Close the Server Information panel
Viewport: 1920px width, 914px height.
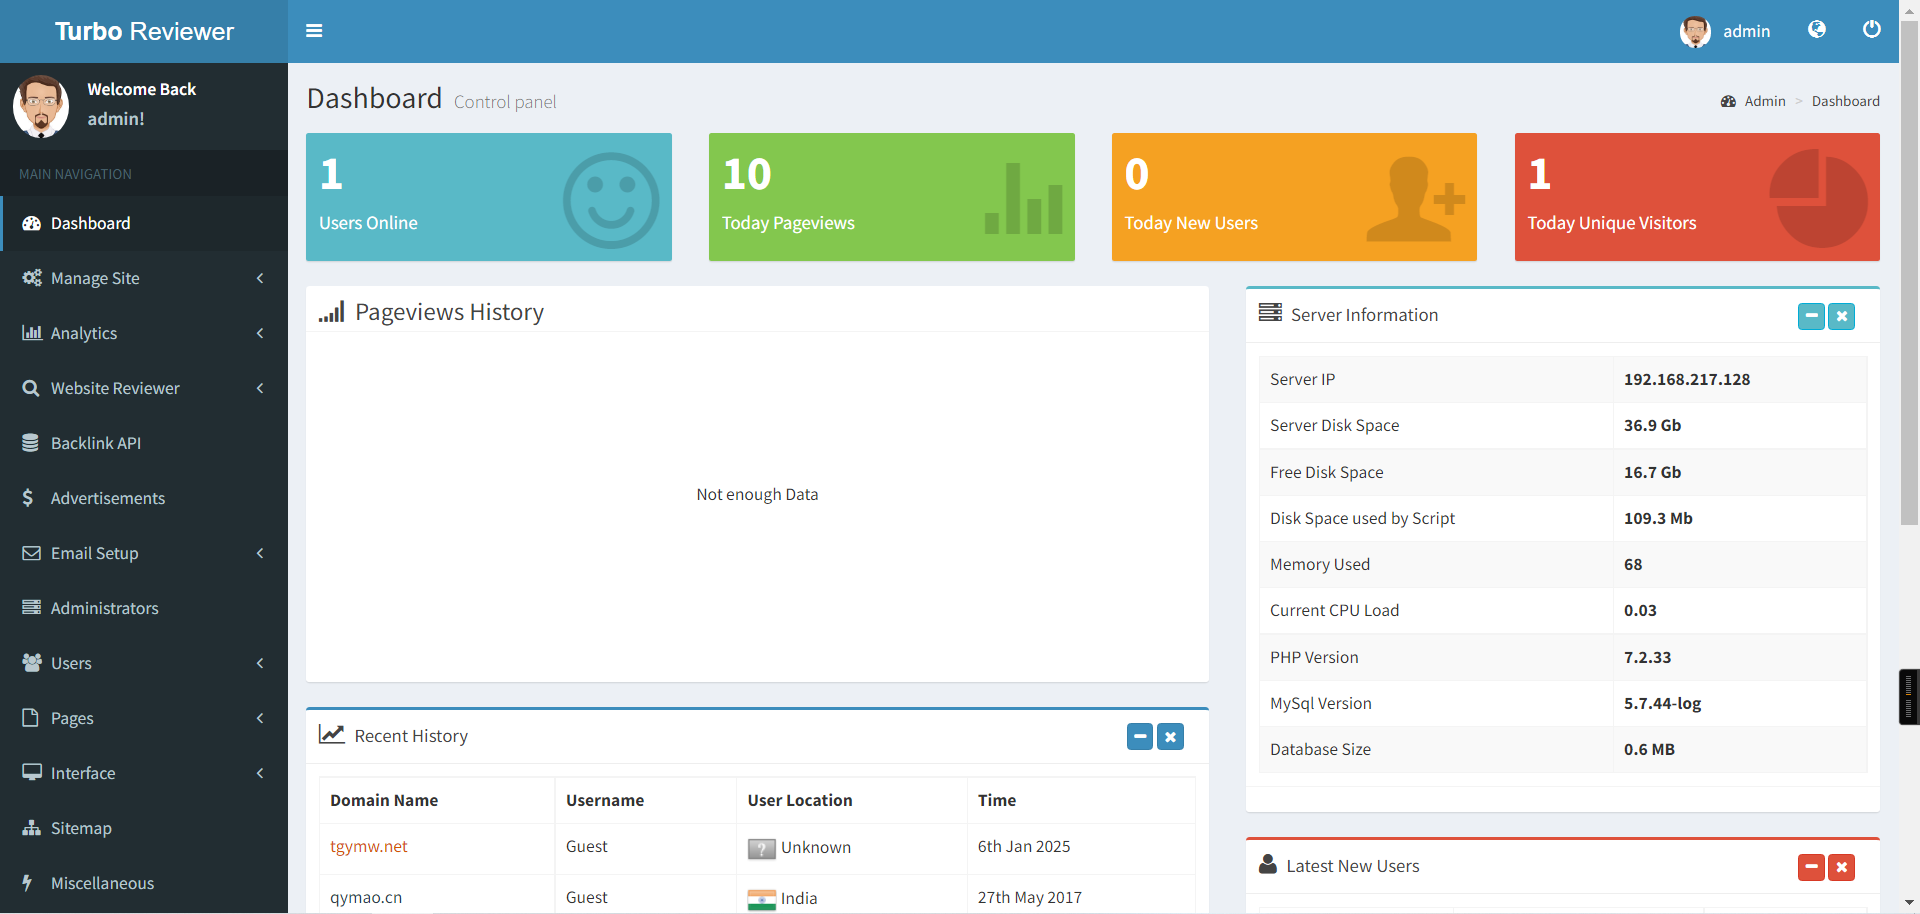coord(1841,316)
